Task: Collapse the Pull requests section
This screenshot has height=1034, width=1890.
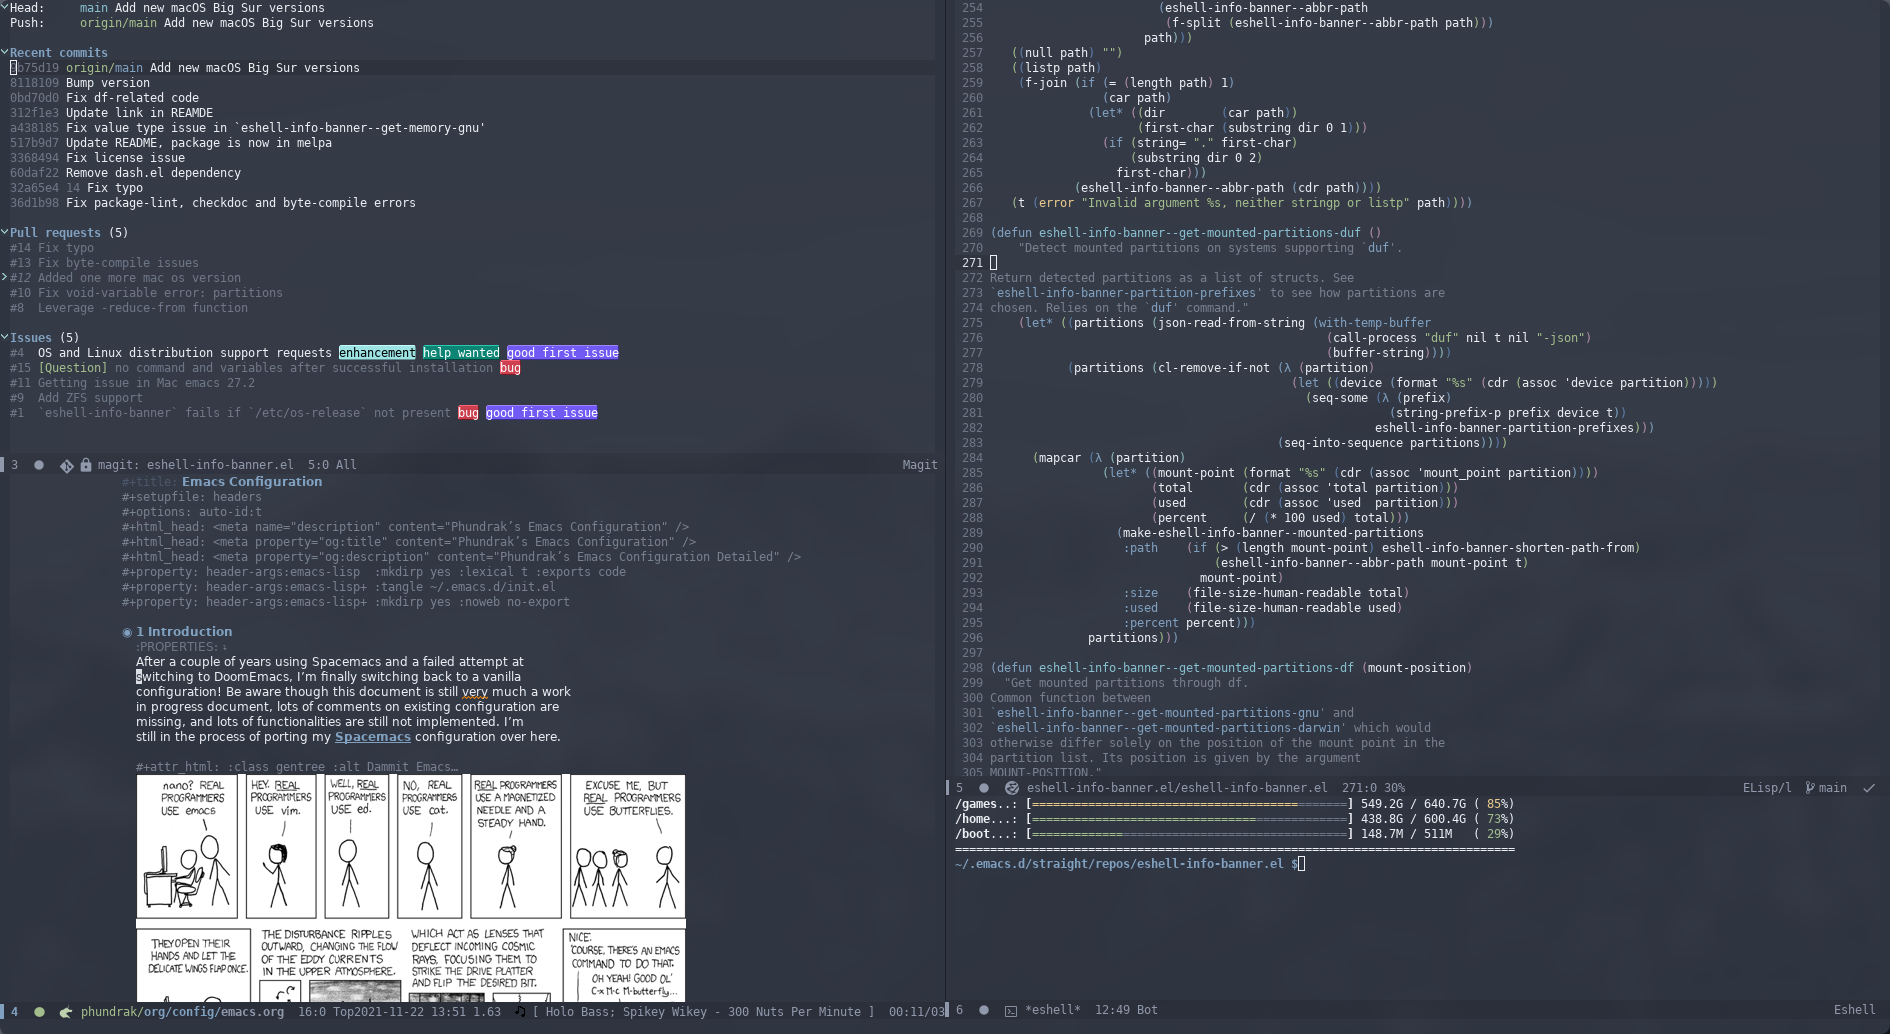Action: [x=5, y=232]
